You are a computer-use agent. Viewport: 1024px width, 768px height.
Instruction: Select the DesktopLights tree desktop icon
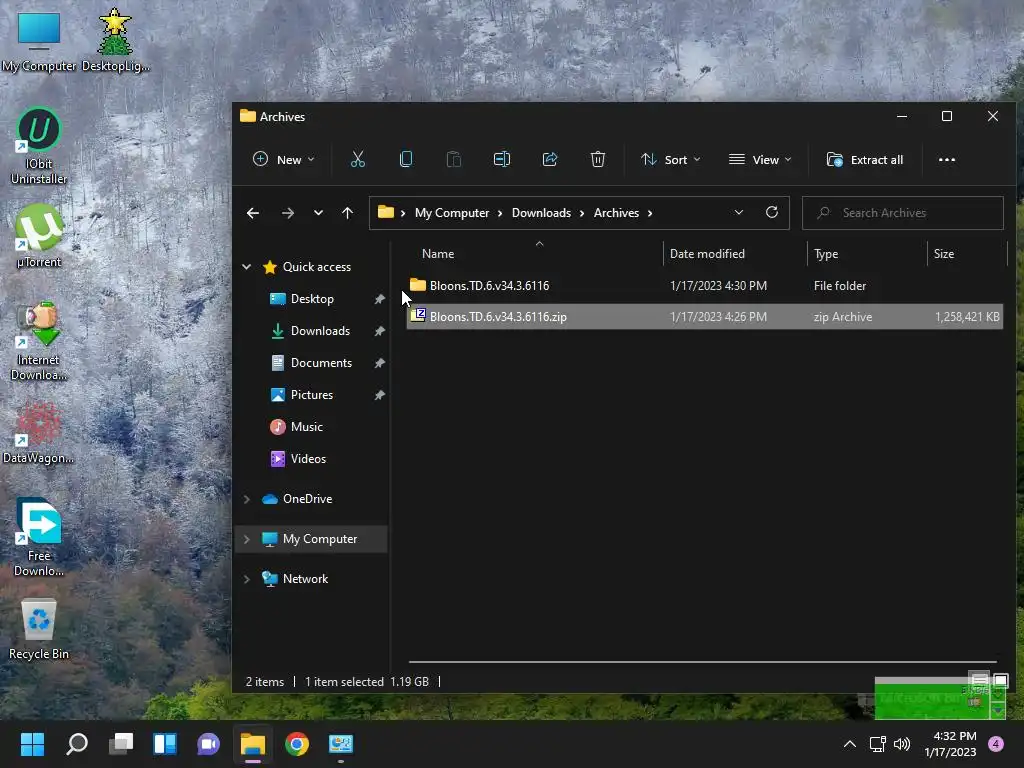[116, 40]
